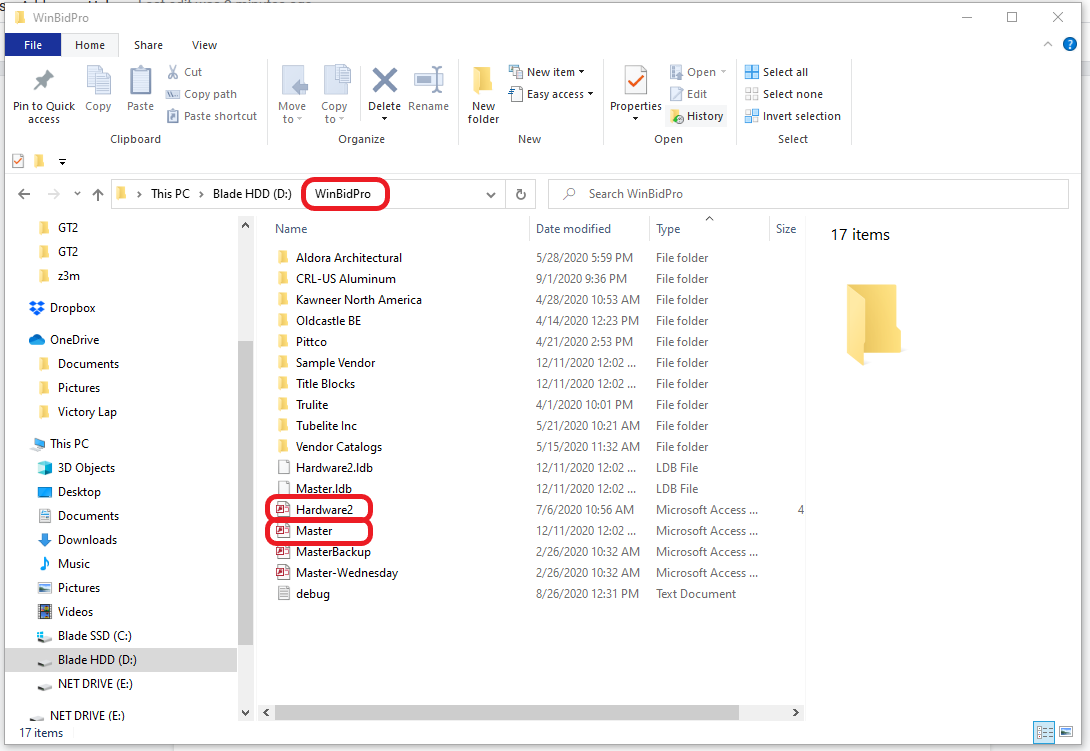Screen dimensions: 1090x751
Task: Refresh the WinBidPro folder view
Action: tap(521, 194)
